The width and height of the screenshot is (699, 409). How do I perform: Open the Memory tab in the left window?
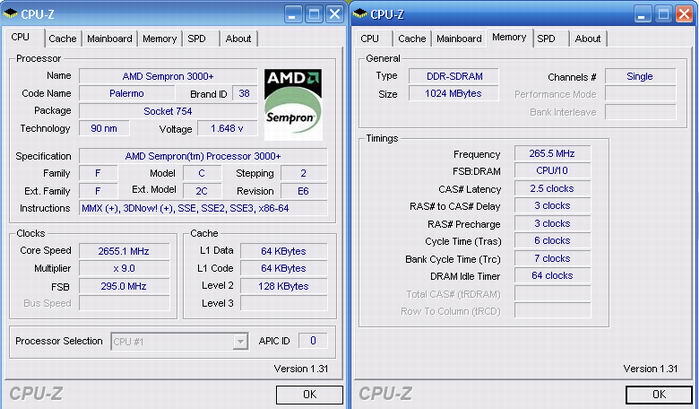160,39
